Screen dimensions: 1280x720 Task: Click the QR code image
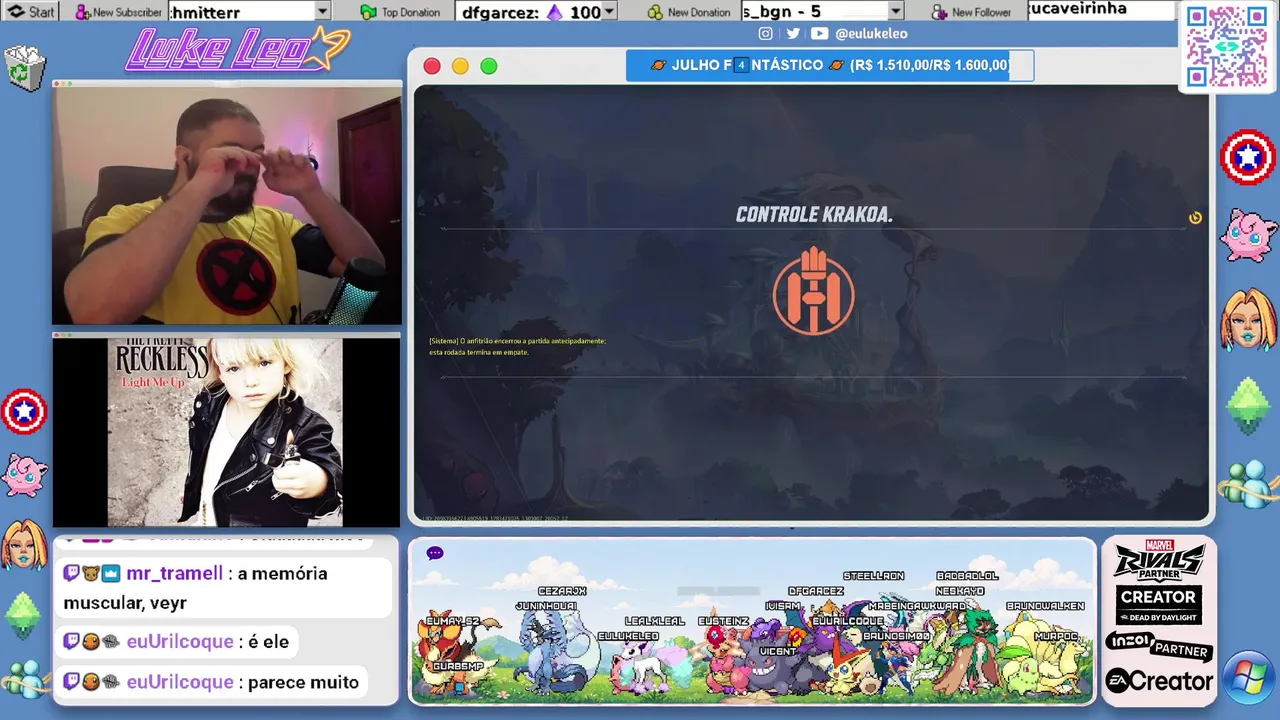coord(1227,46)
